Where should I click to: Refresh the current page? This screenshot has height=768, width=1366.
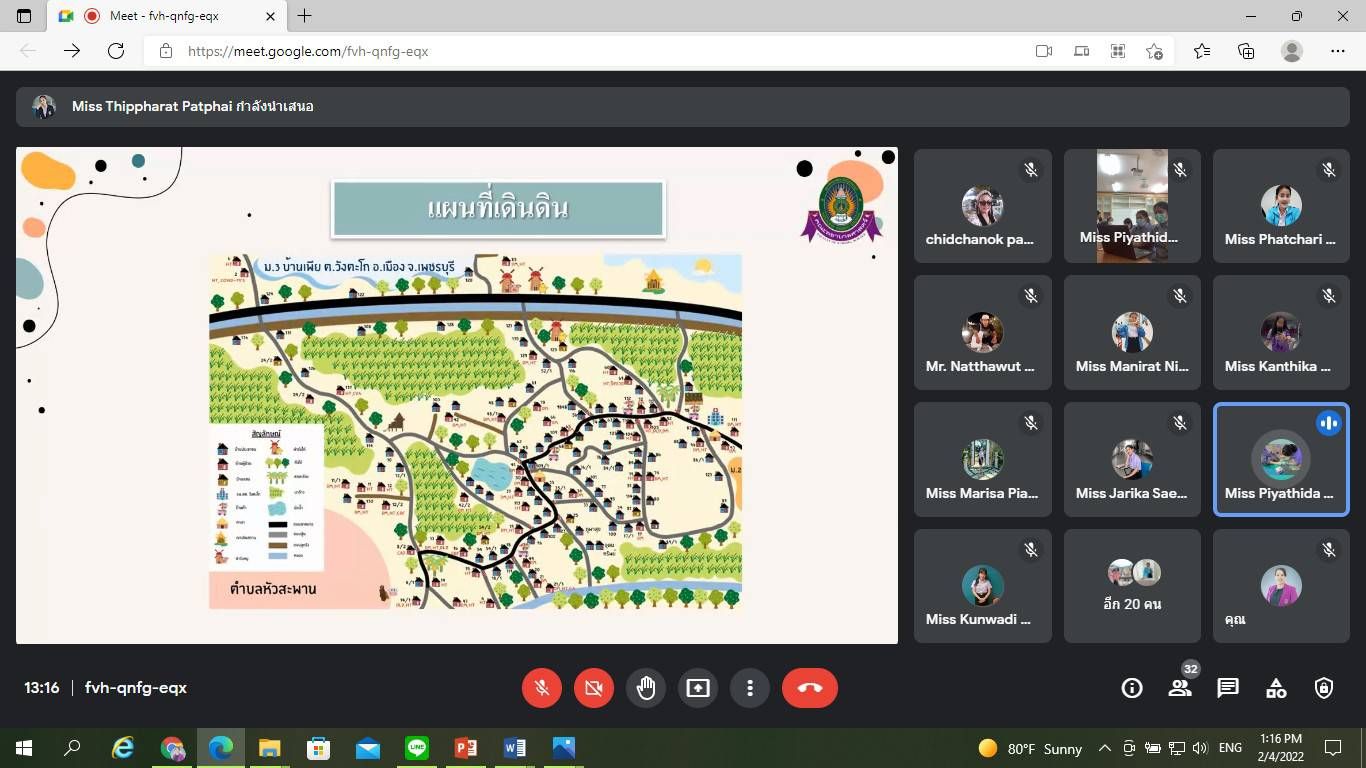click(116, 51)
